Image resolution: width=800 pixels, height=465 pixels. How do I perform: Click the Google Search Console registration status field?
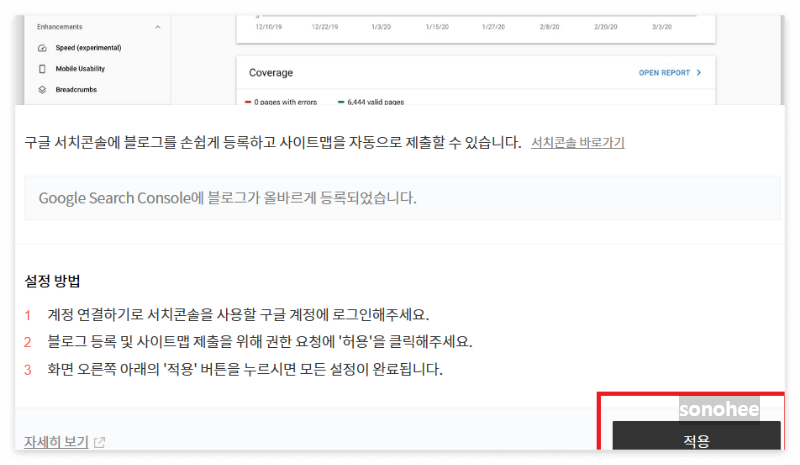402,198
